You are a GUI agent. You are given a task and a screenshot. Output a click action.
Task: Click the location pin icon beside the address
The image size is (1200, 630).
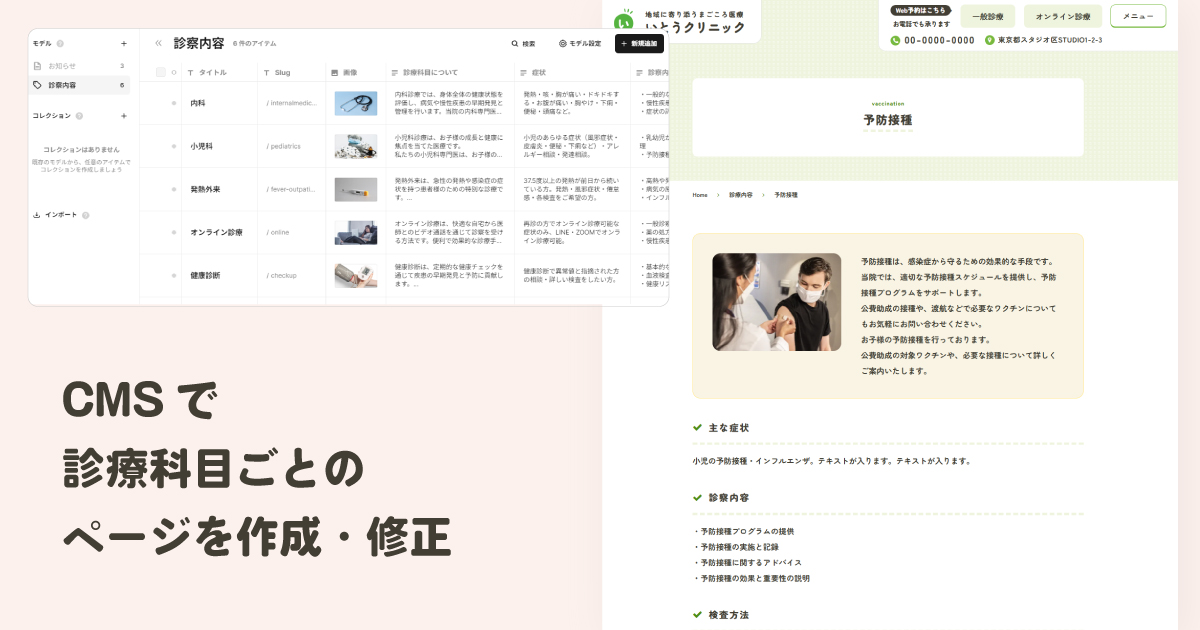click(x=990, y=41)
